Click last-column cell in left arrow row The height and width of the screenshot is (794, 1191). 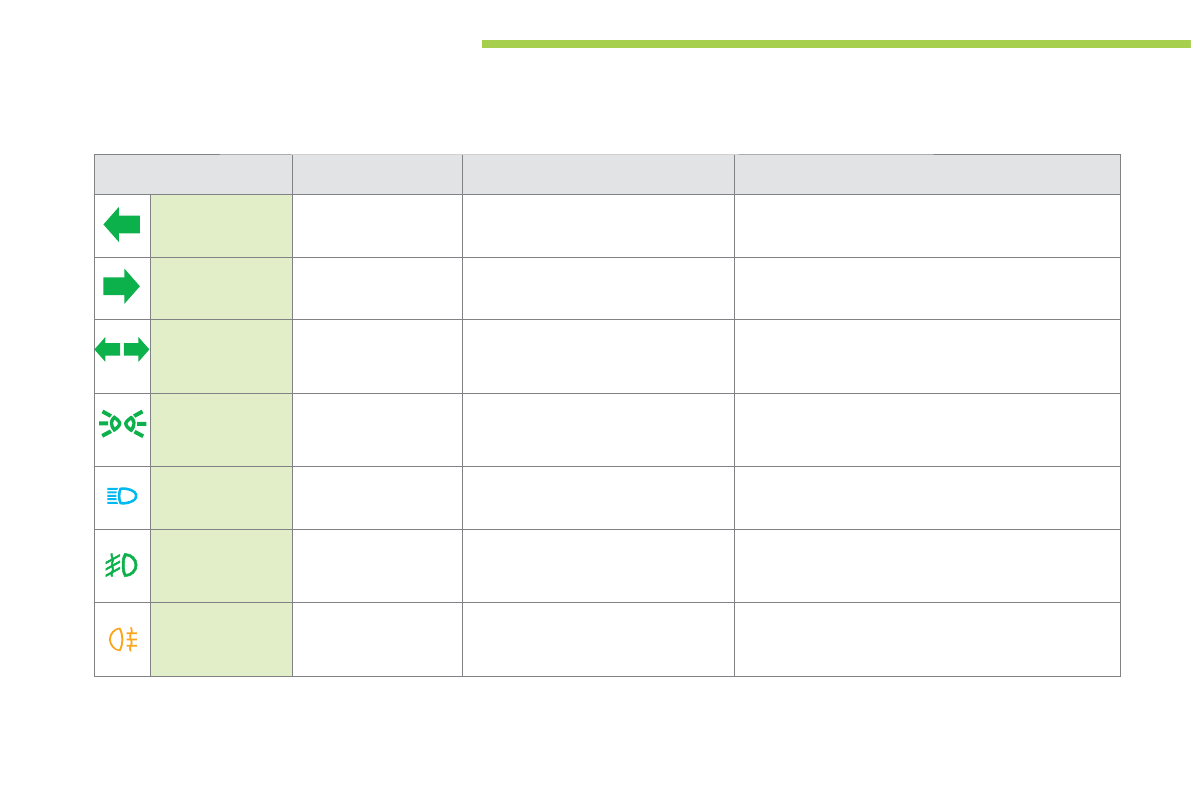(x=927, y=226)
